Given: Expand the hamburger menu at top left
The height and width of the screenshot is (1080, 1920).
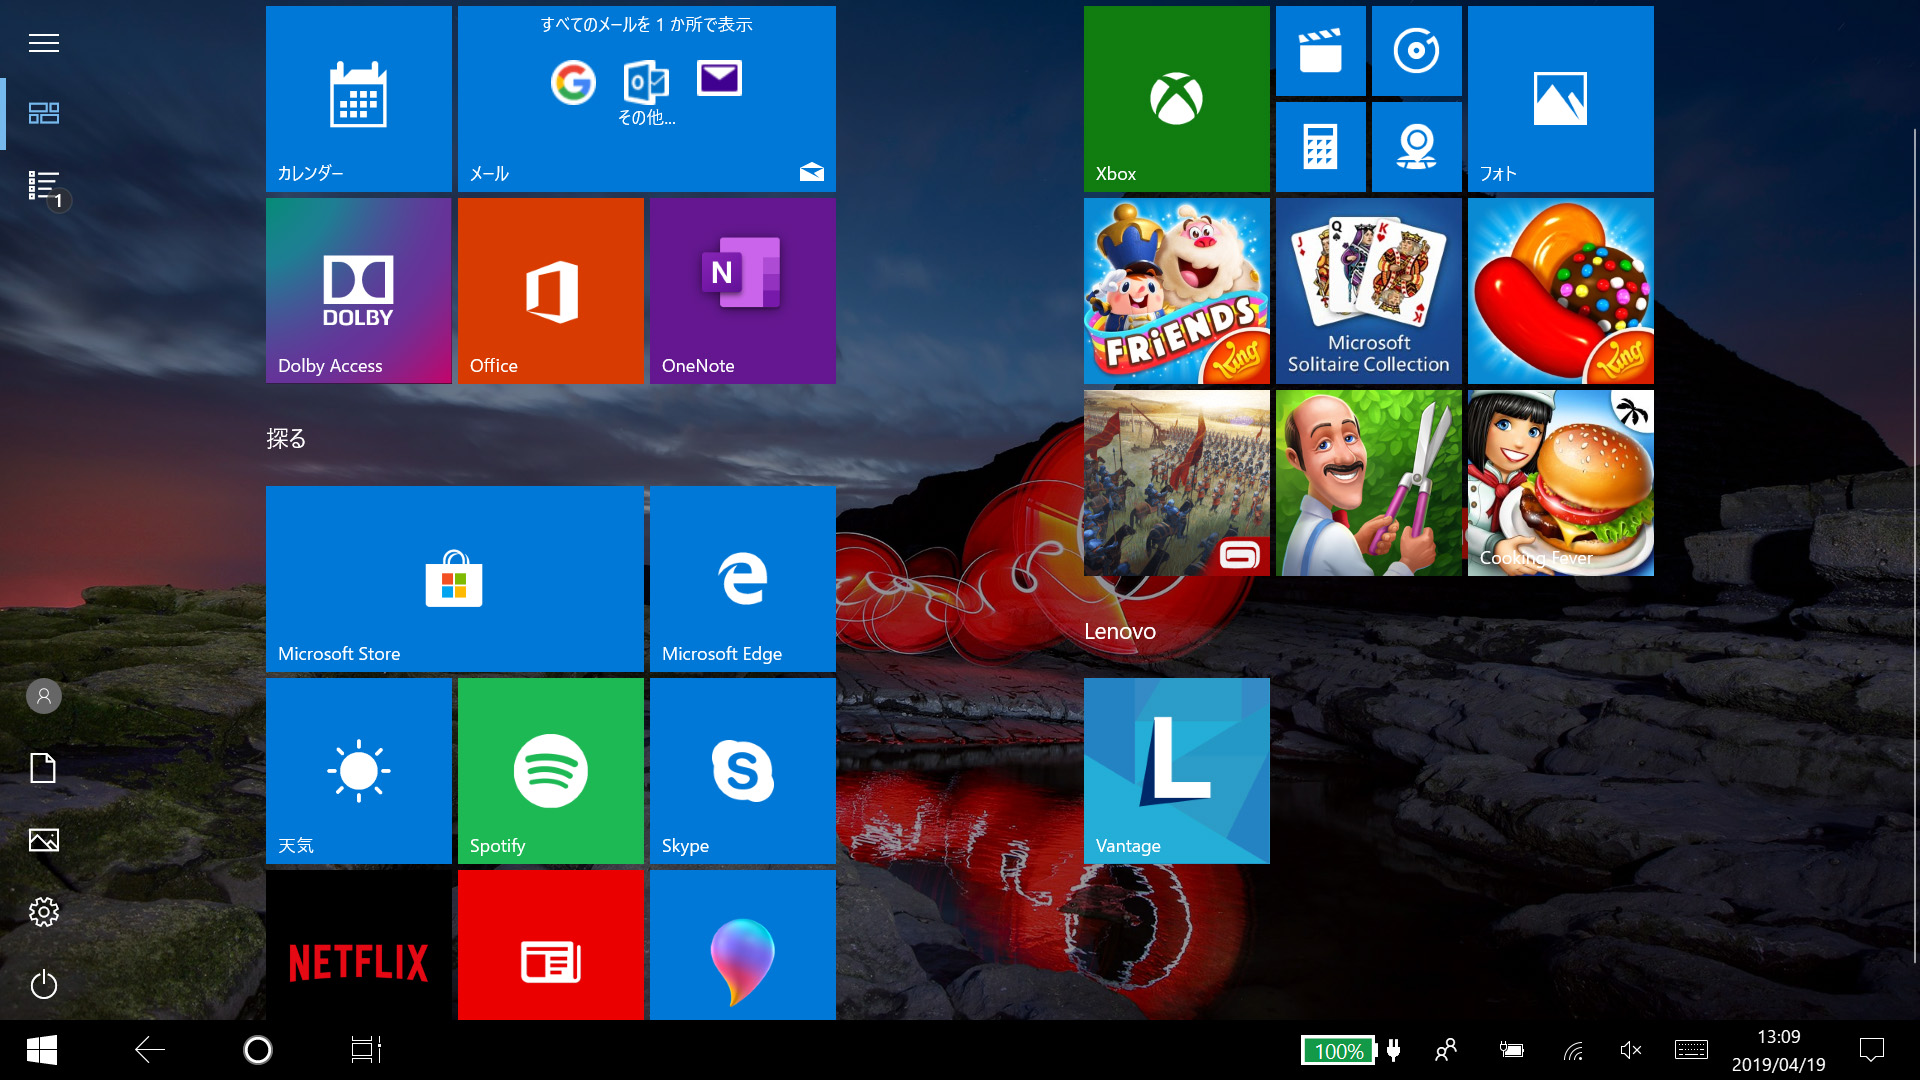Looking at the screenshot, I should [44, 43].
